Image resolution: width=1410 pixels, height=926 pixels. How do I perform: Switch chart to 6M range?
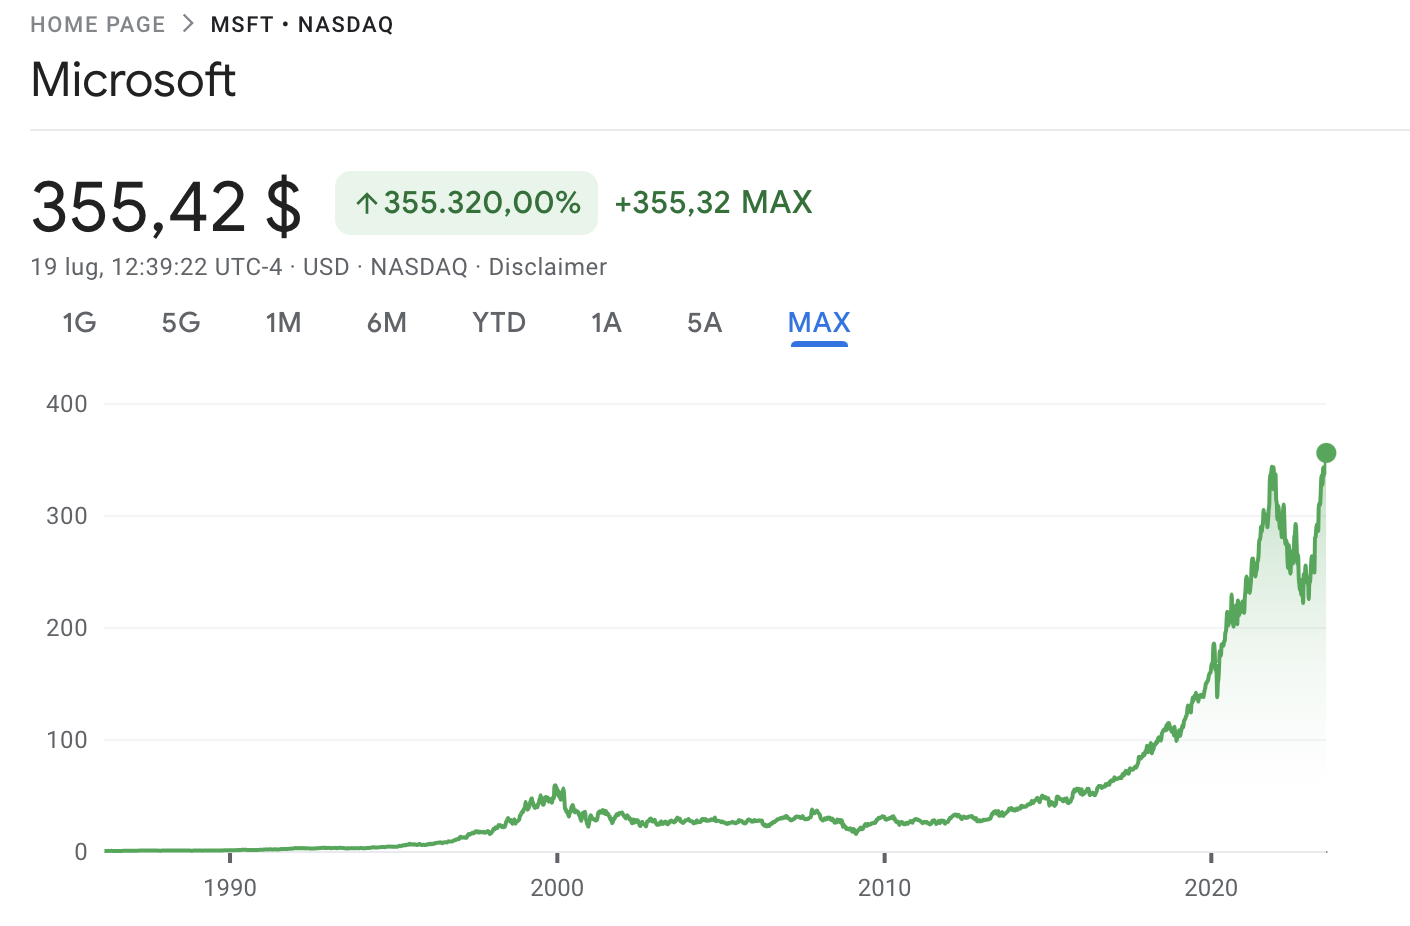[x=387, y=322]
